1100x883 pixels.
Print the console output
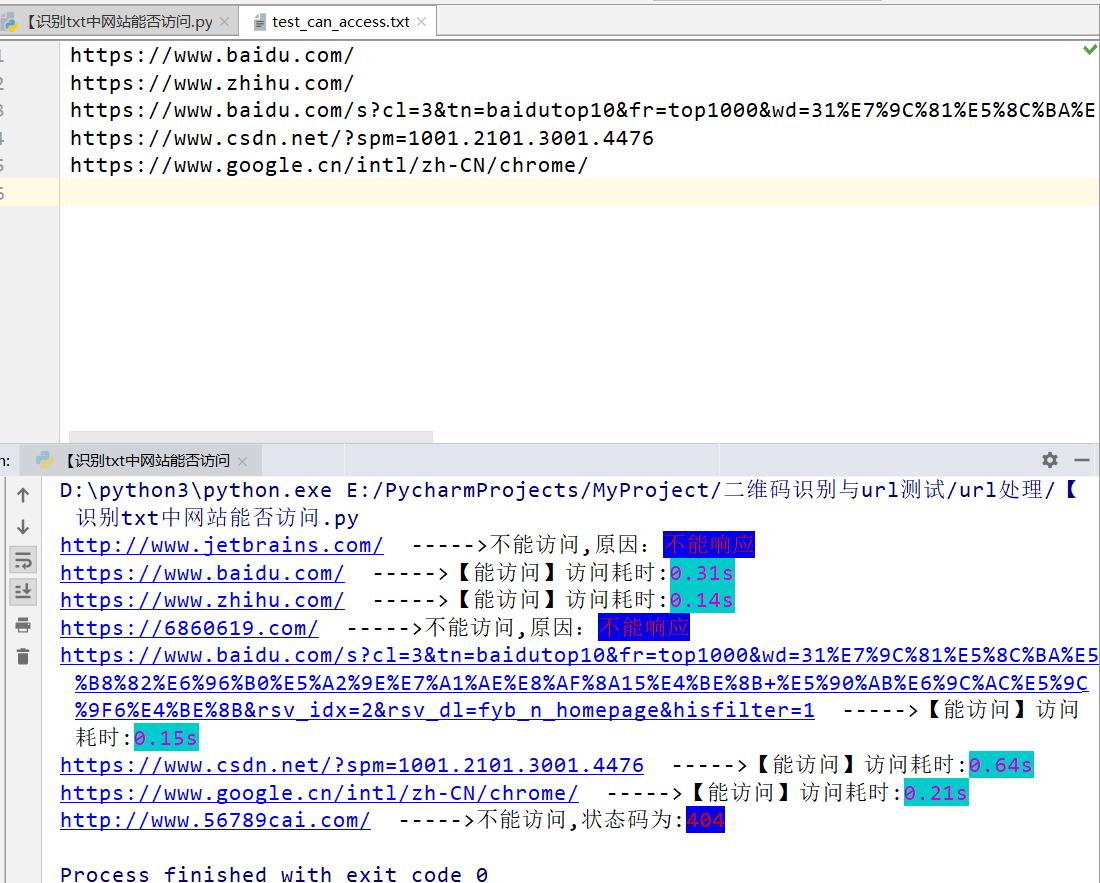coord(23,625)
